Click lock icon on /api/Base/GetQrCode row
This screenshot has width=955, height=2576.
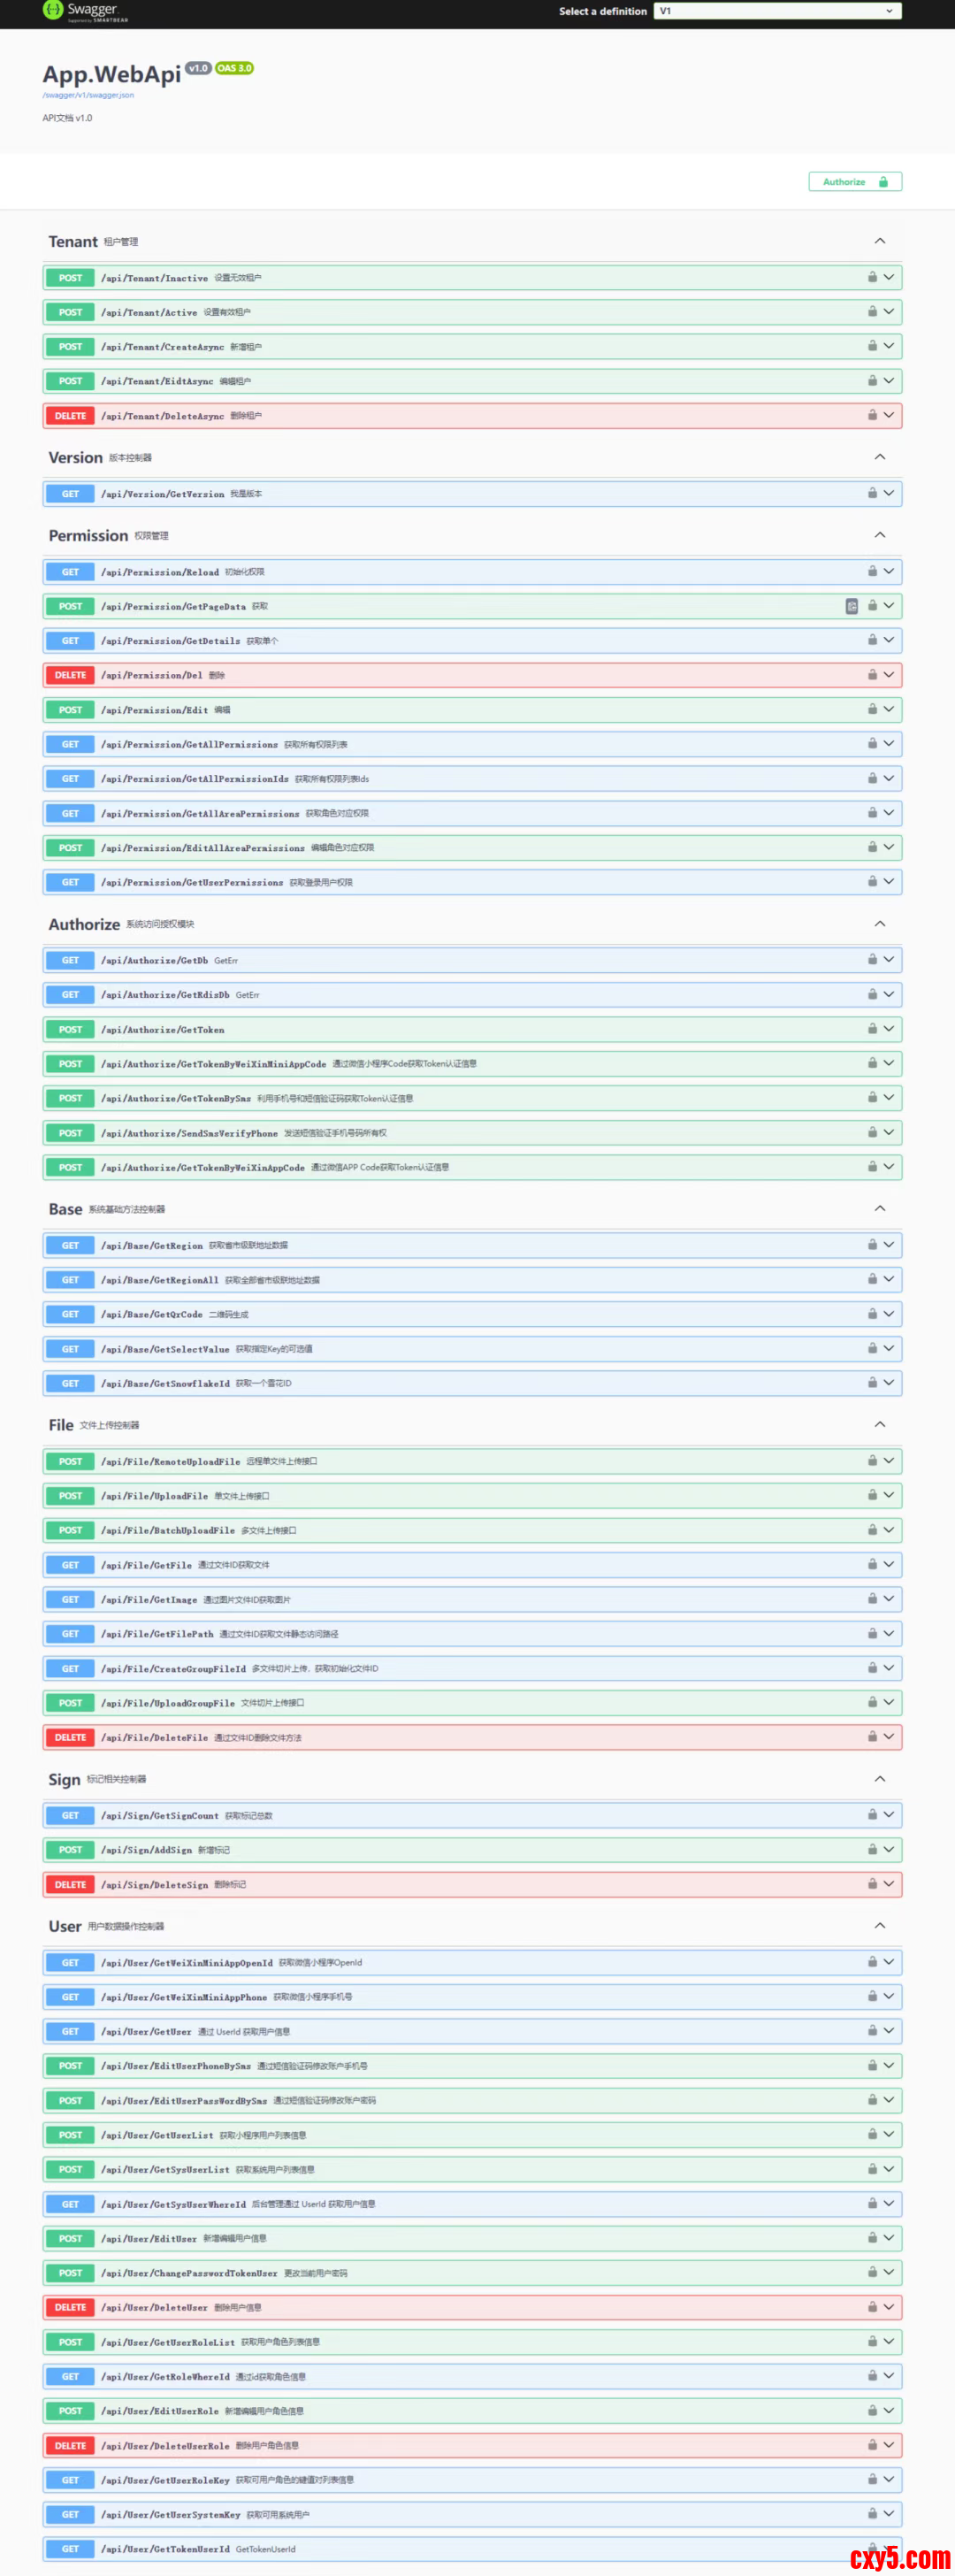pyautogui.click(x=872, y=1314)
